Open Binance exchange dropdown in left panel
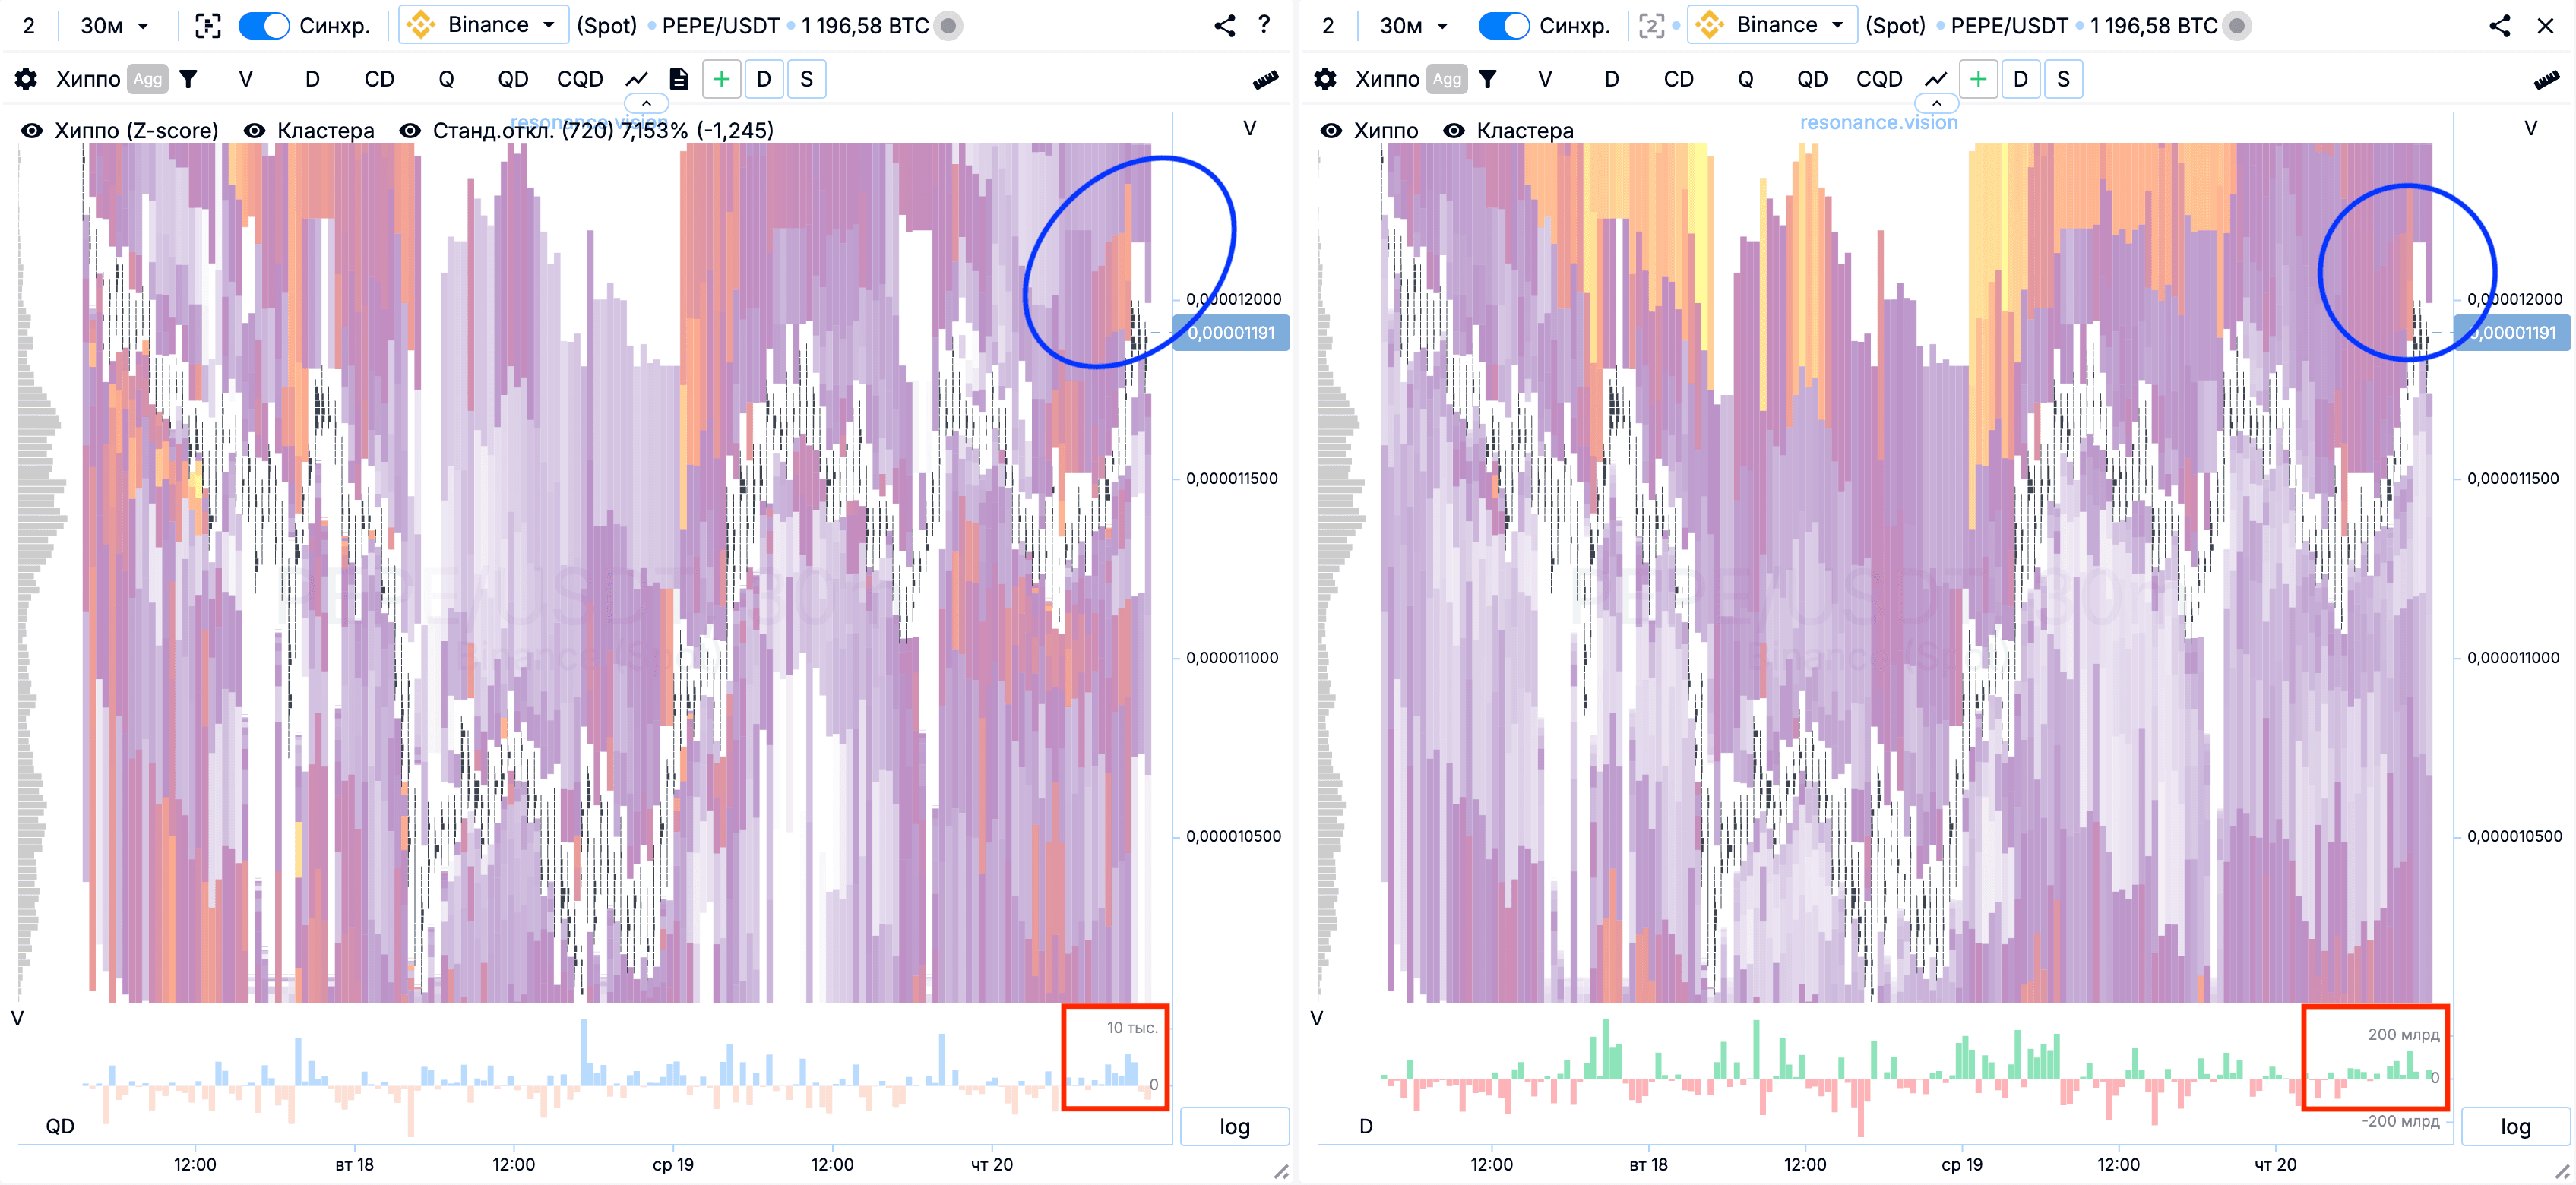 tap(484, 24)
